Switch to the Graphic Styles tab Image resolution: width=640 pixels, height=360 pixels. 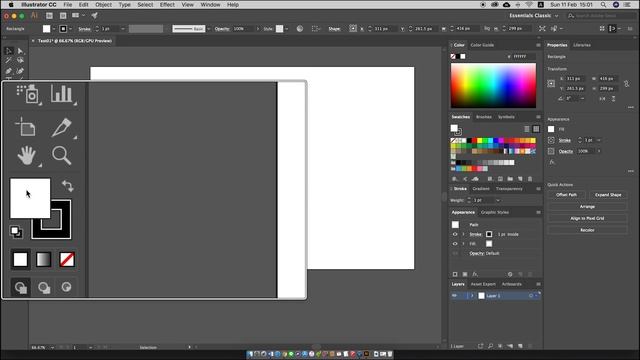[495, 213]
